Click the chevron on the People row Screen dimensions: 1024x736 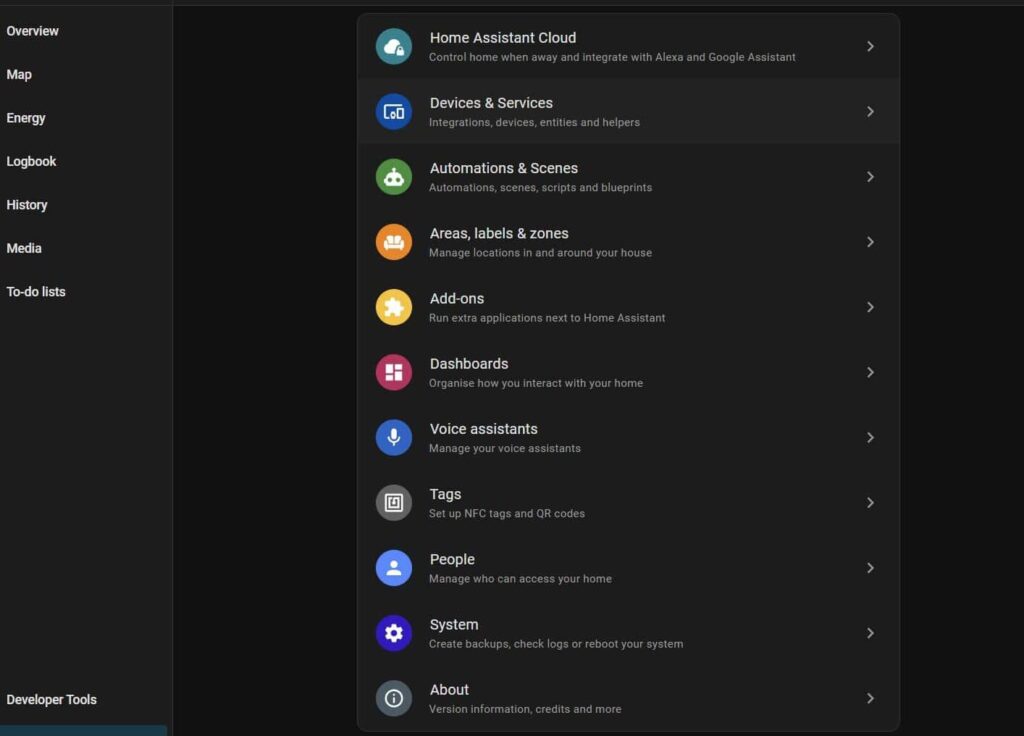pos(871,568)
